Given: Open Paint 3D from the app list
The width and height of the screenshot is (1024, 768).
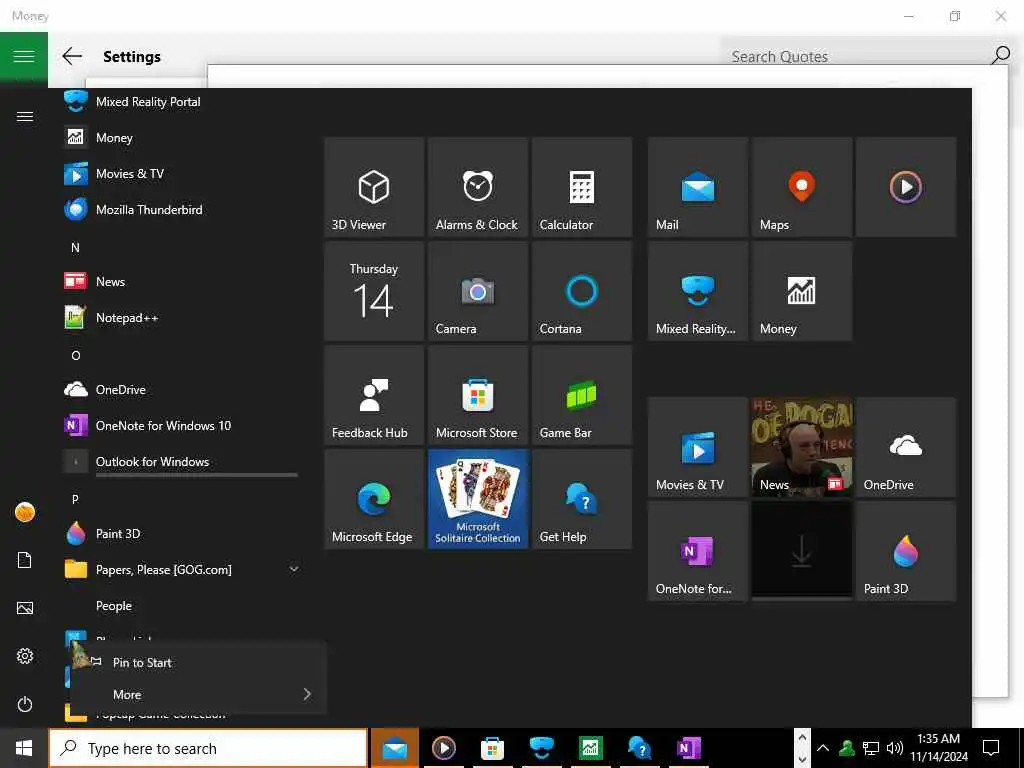Looking at the screenshot, I should (182, 534).
